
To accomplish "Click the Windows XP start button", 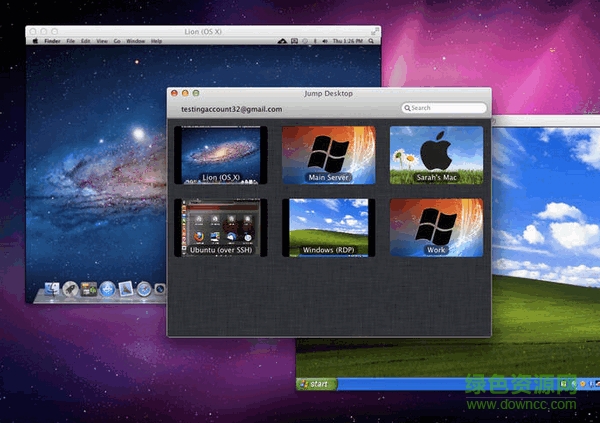I will [x=318, y=384].
